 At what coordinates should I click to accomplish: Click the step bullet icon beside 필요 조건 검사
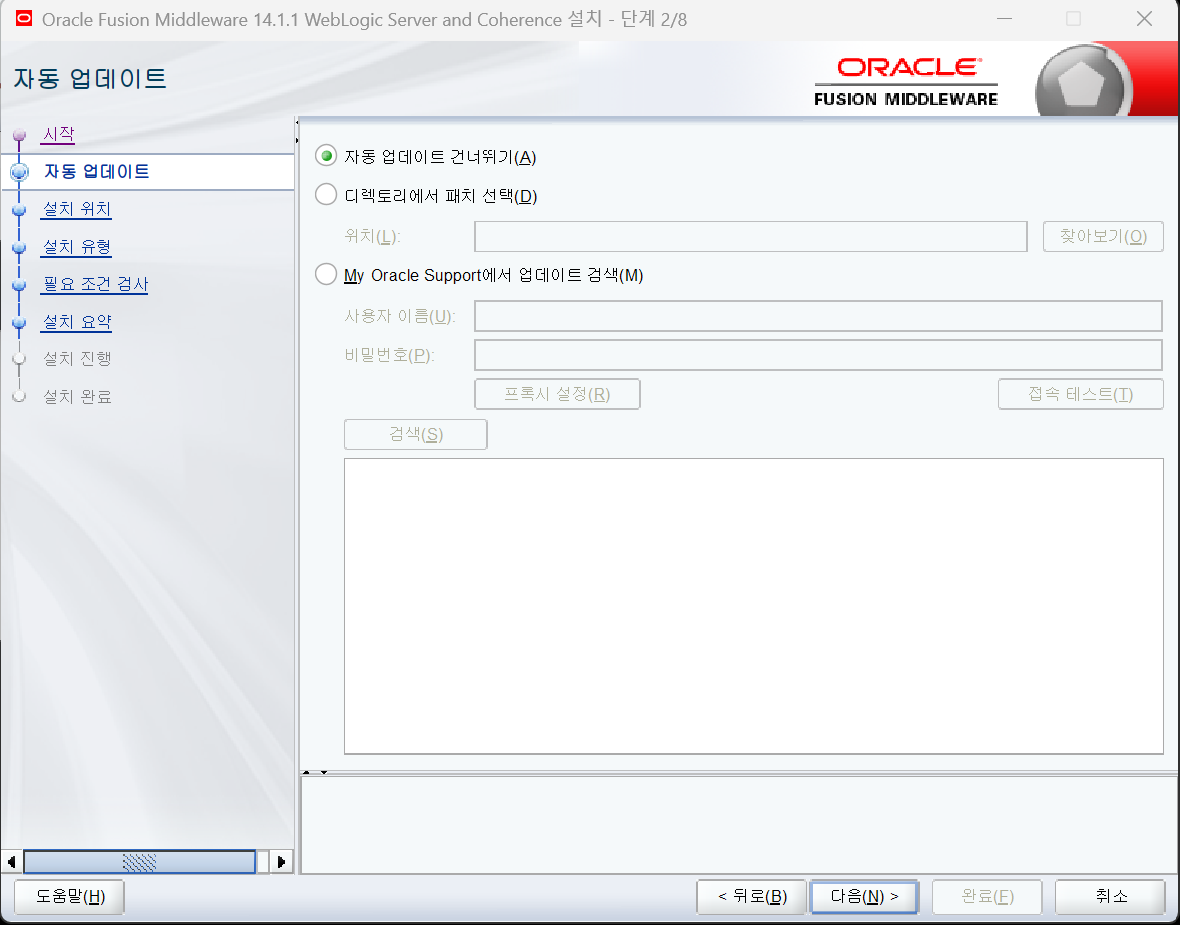click(20, 285)
